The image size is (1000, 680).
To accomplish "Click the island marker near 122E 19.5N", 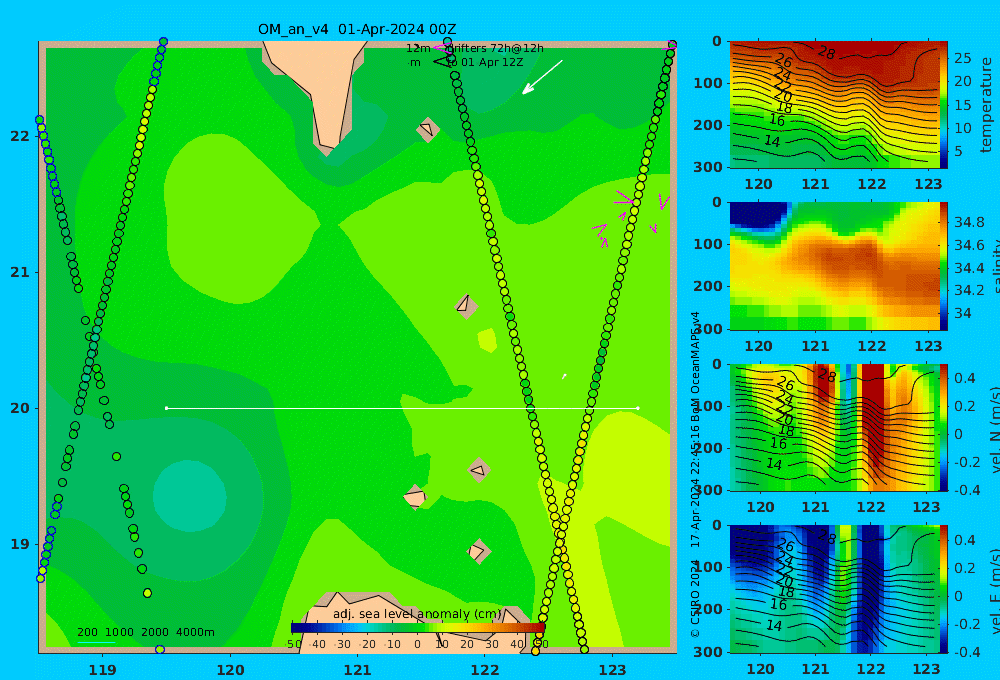I will click(x=478, y=471).
